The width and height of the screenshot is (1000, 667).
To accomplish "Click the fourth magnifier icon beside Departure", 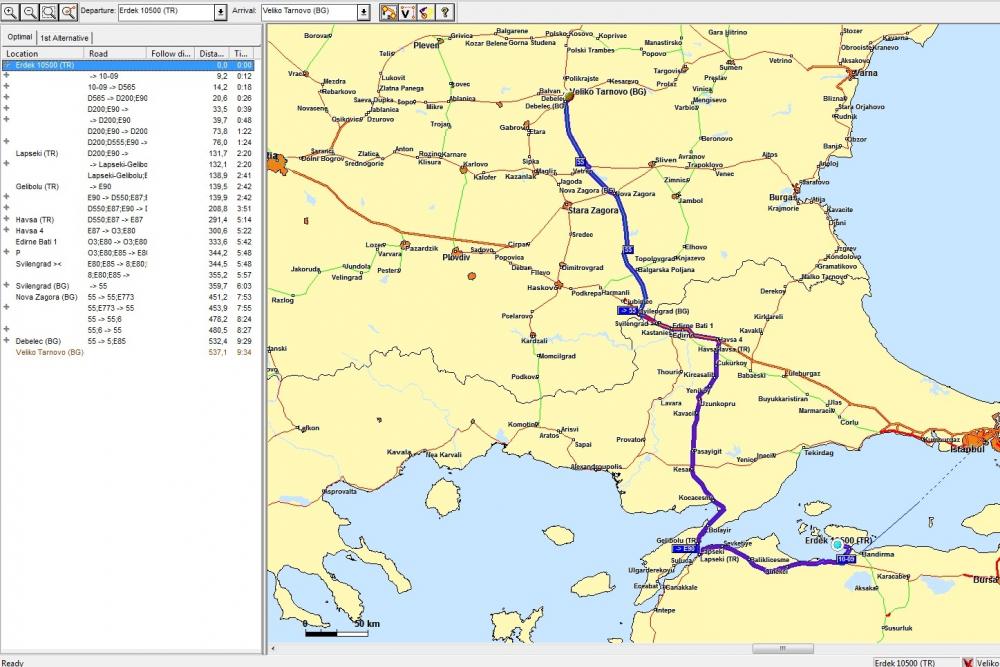I will (67, 12).
